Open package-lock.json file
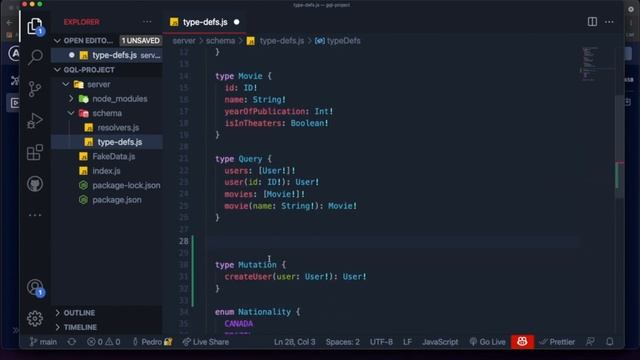The height and width of the screenshot is (360, 640). click(107, 185)
